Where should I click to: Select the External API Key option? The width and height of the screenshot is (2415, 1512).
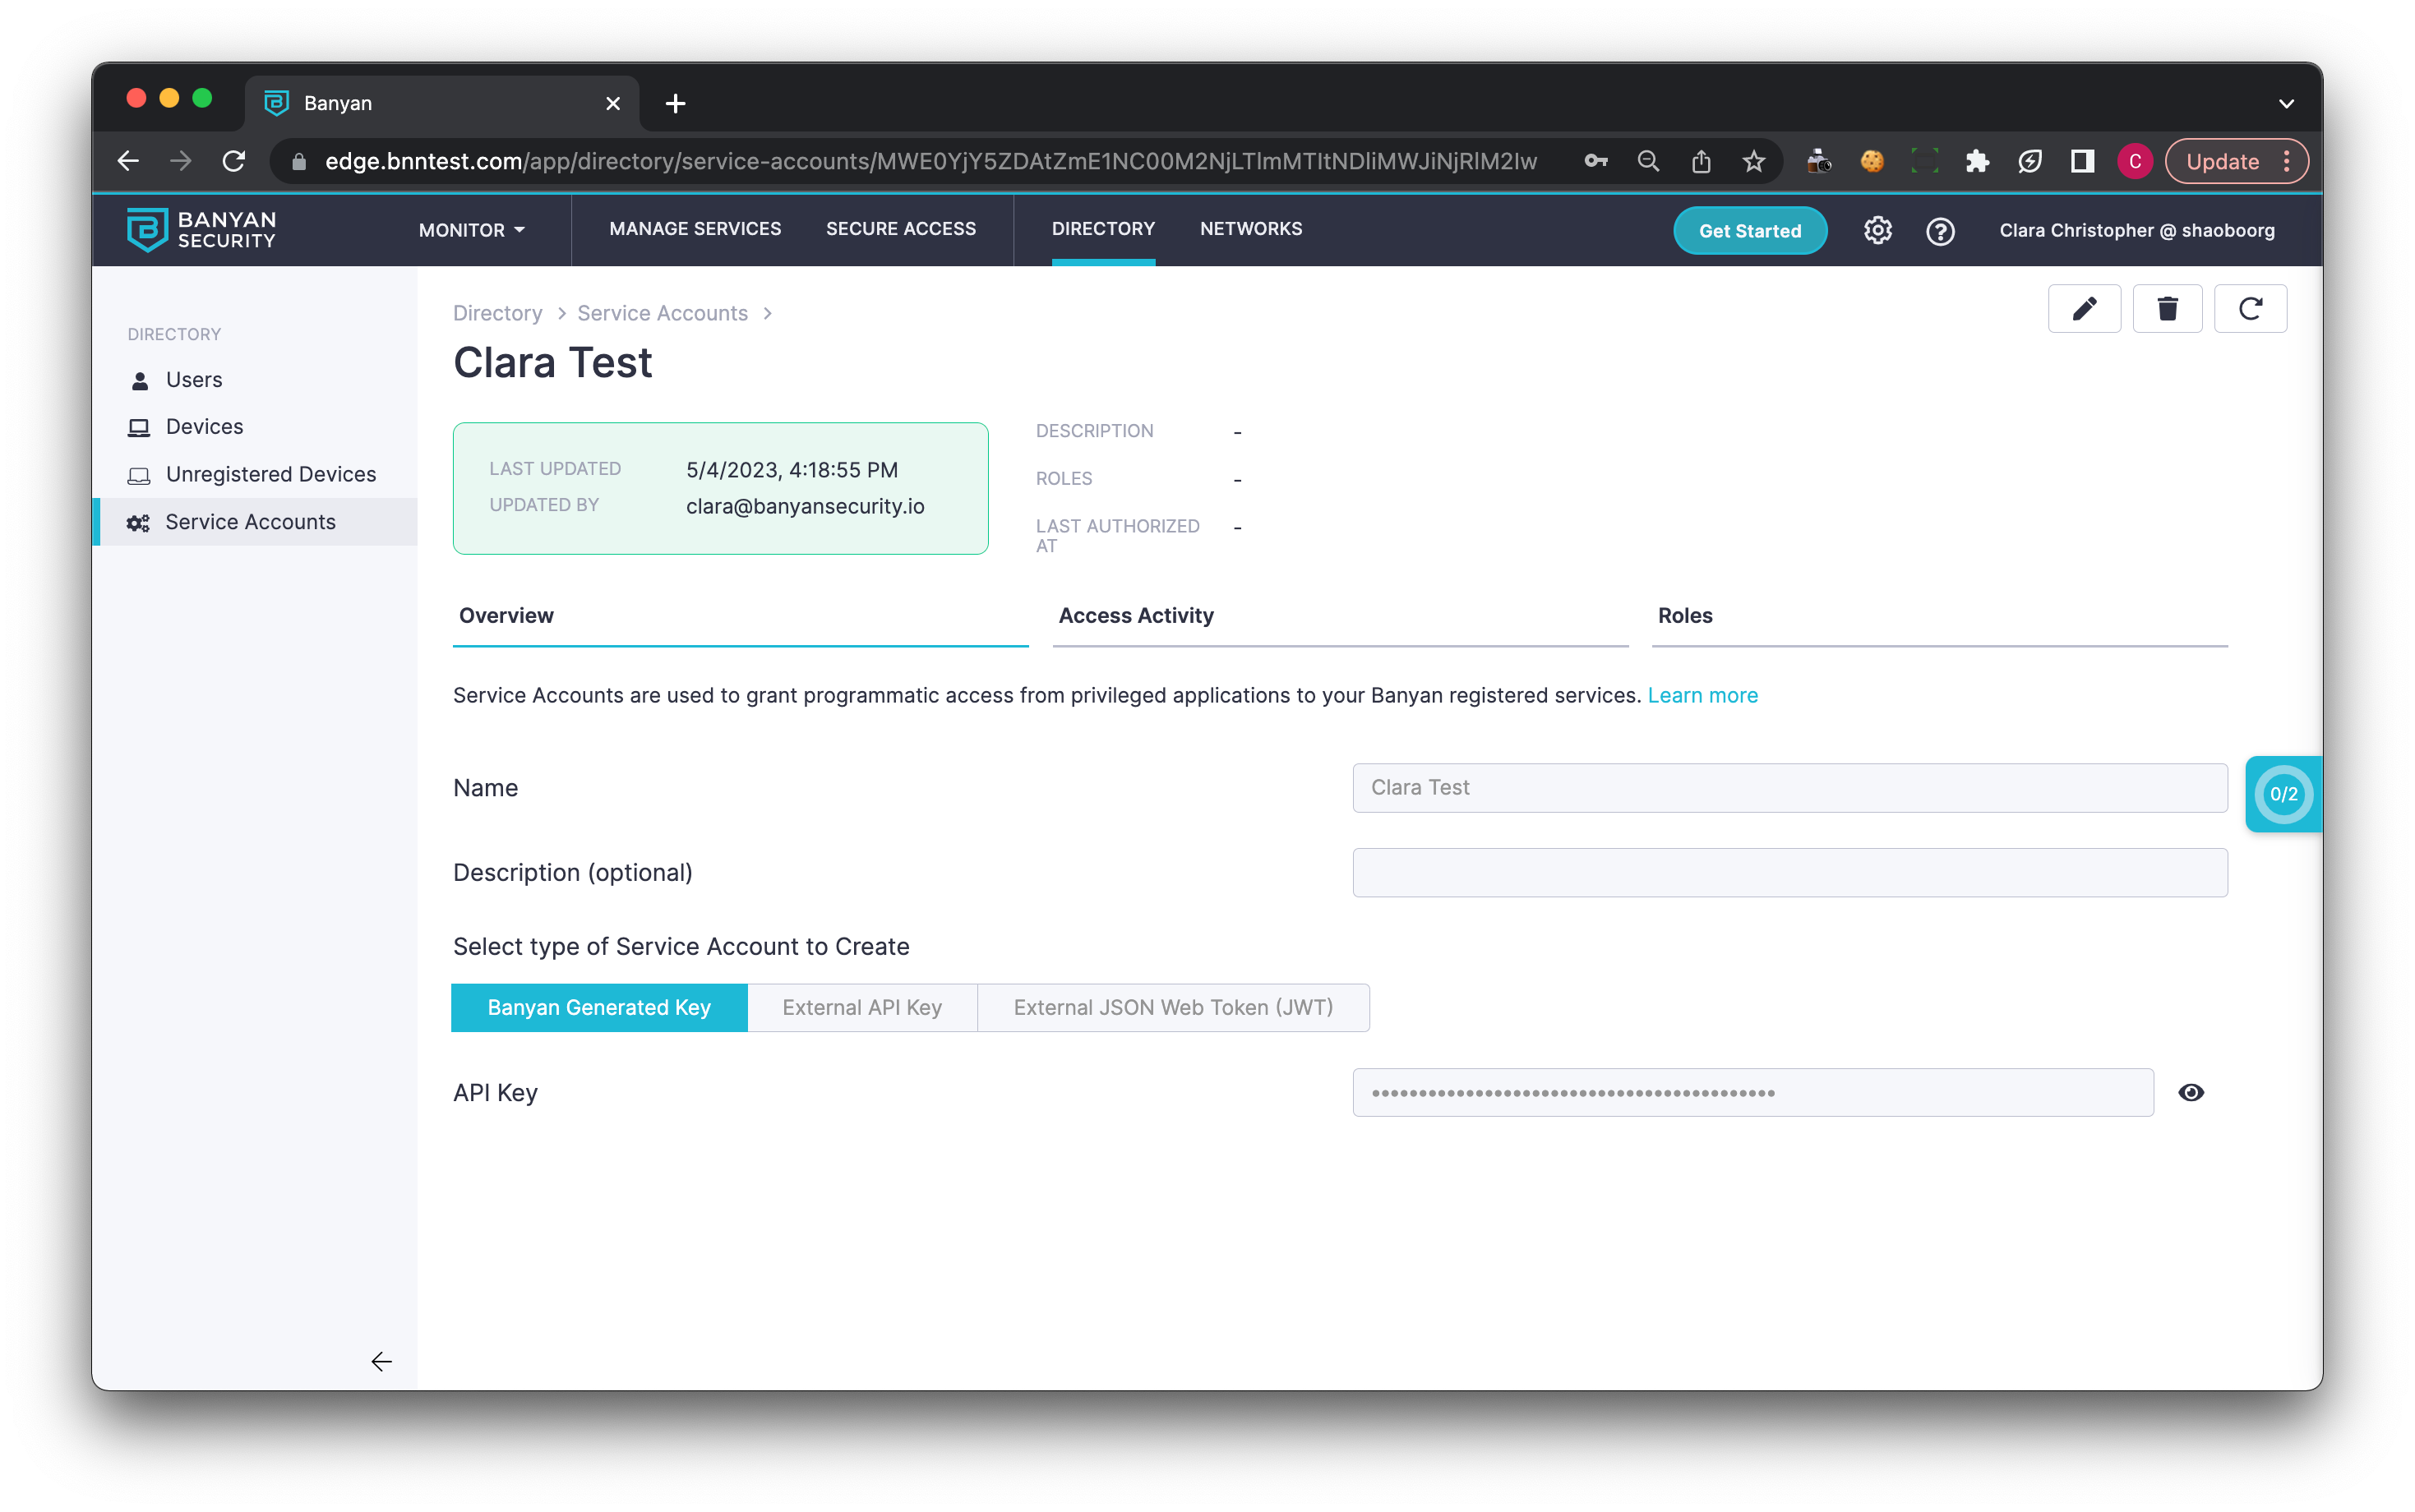click(862, 1007)
